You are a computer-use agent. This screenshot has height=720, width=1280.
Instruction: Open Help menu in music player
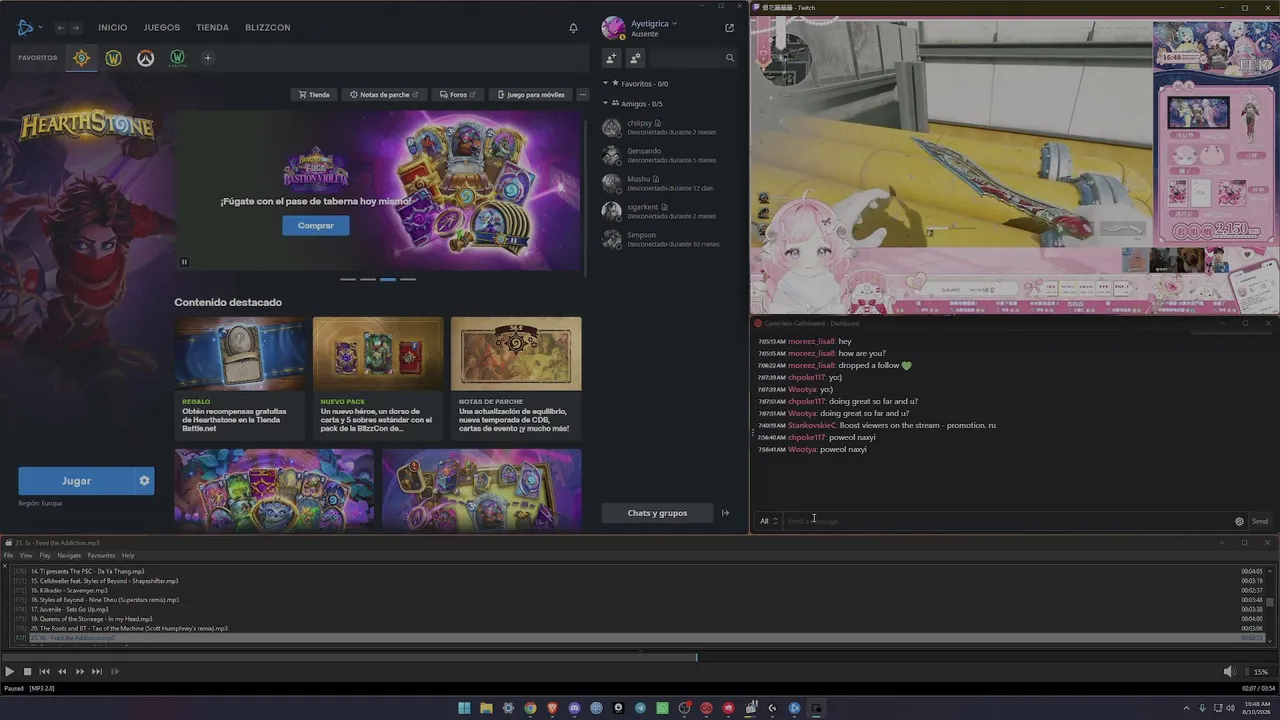click(128, 556)
